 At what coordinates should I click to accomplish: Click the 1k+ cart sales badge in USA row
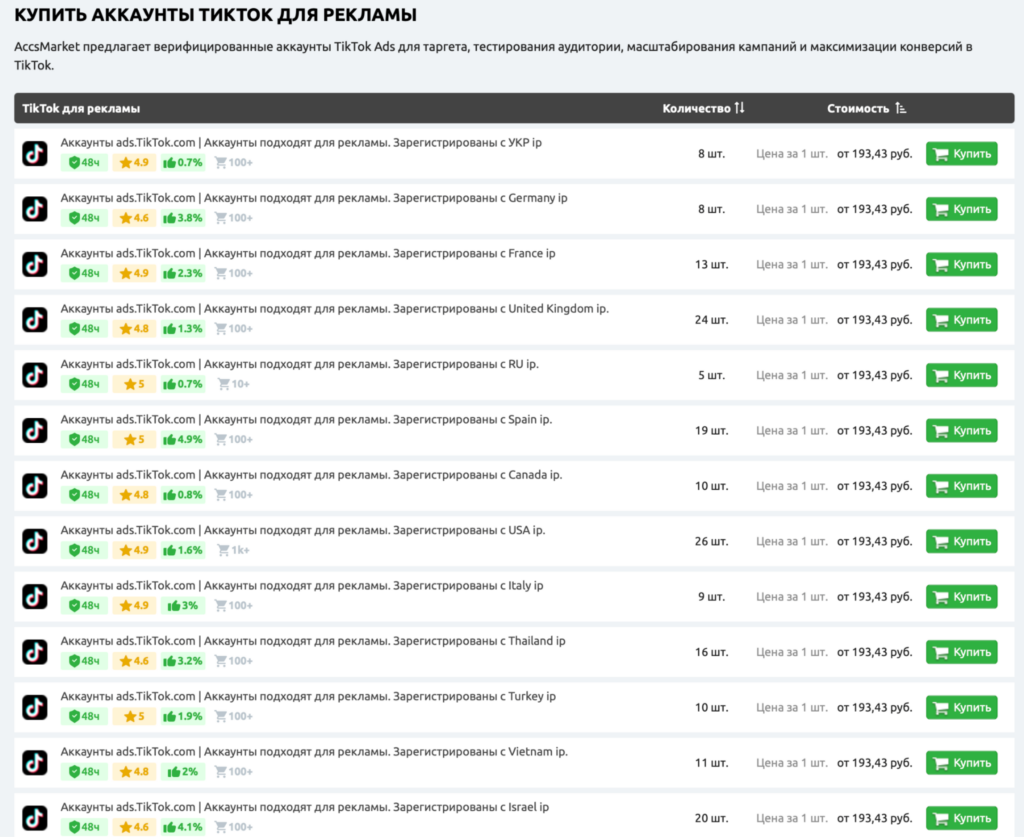tap(234, 550)
